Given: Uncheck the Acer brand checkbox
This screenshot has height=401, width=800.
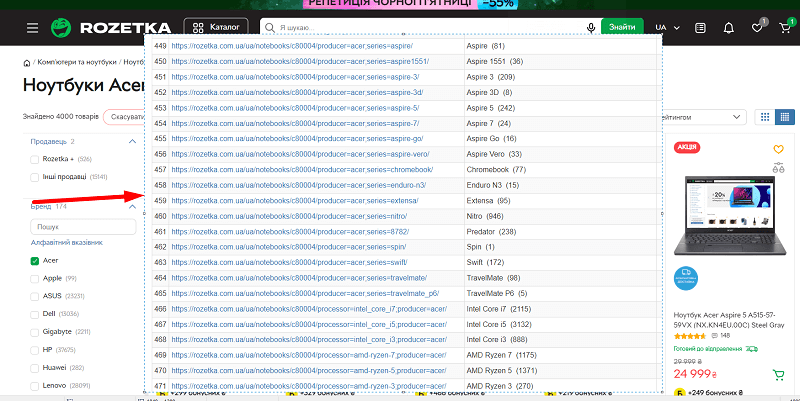Looking at the screenshot, I should point(35,261).
